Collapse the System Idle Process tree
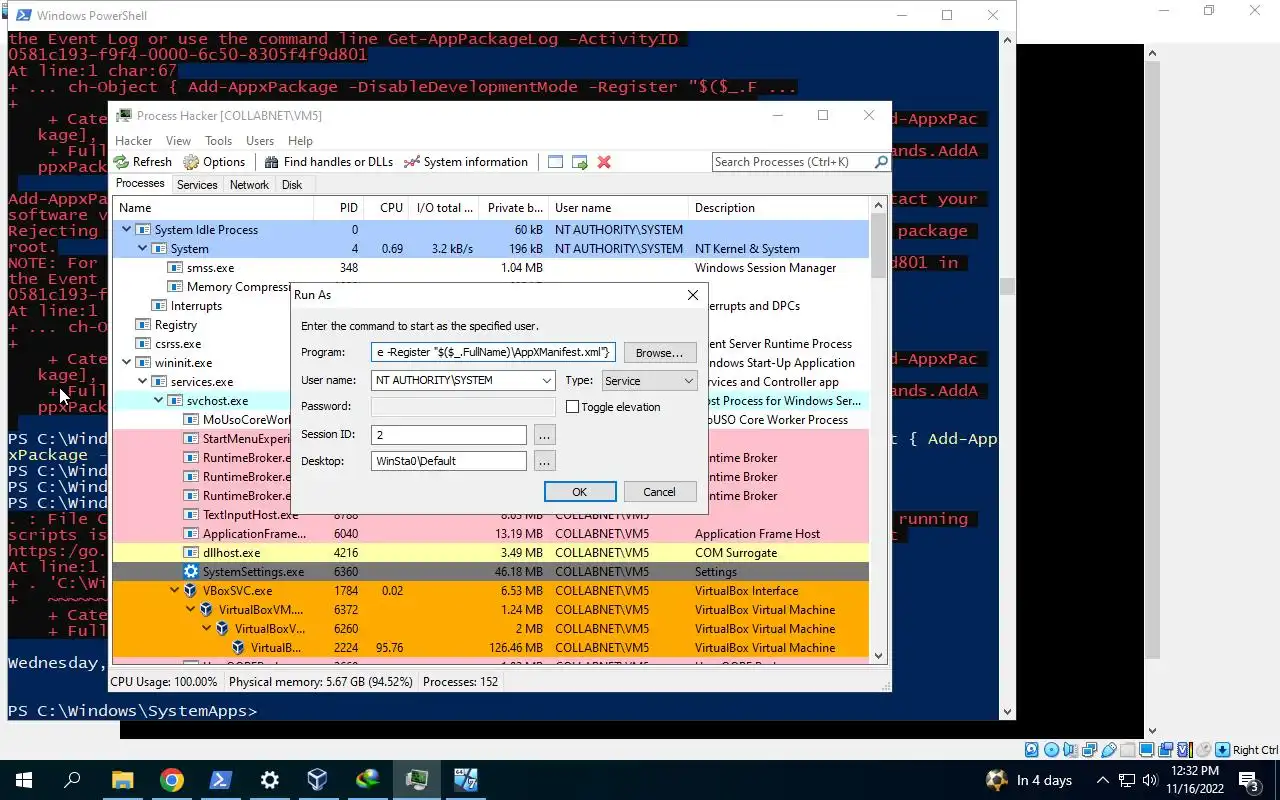Viewport: 1280px width, 800px height. (126, 230)
